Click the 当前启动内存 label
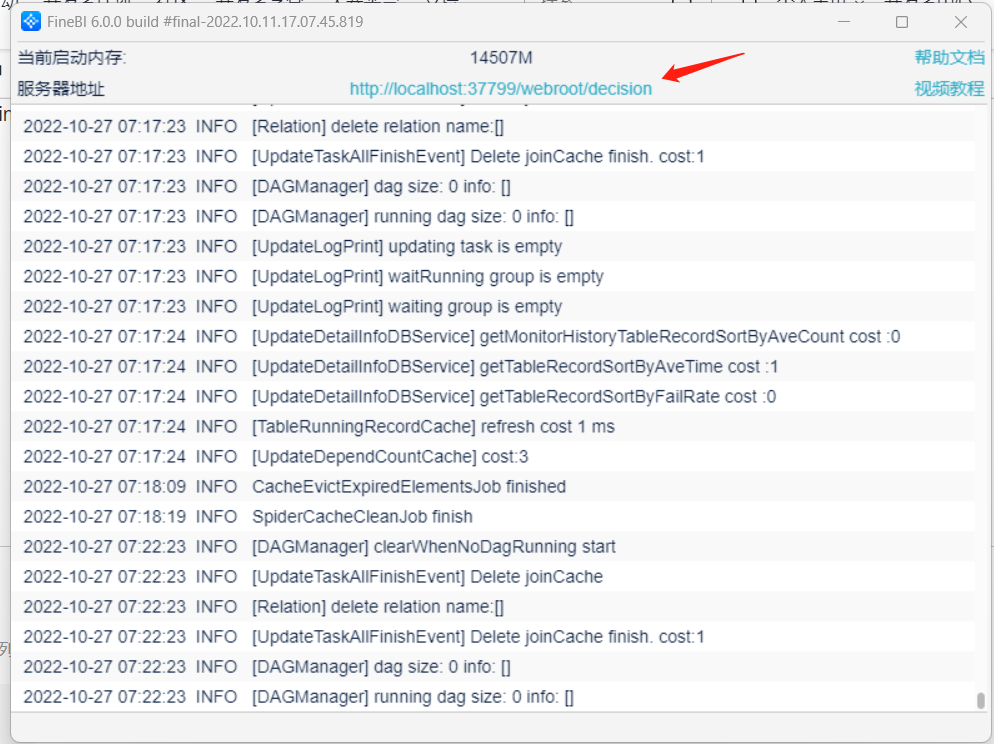The width and height of the screenshot is (994, 744). click(72, 58)
